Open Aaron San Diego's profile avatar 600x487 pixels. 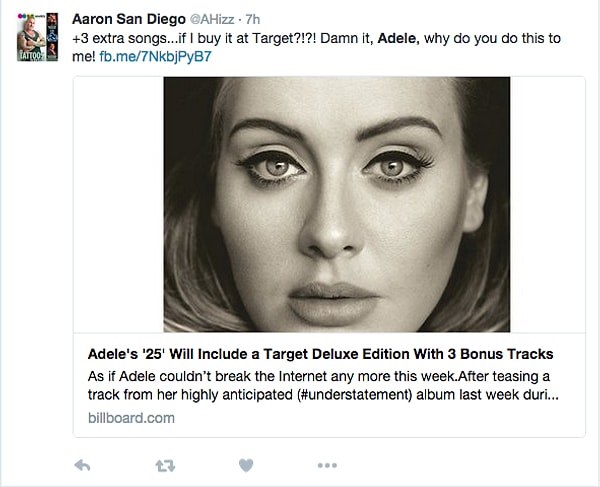(x=36, y=38)
